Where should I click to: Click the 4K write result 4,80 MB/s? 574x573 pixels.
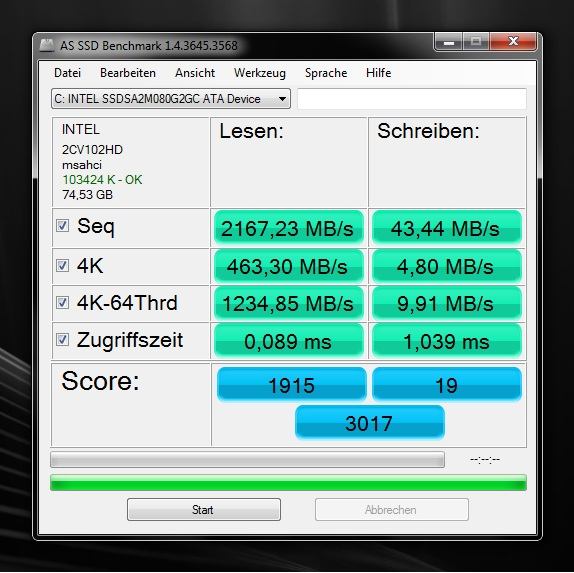(x=447, y=267)
